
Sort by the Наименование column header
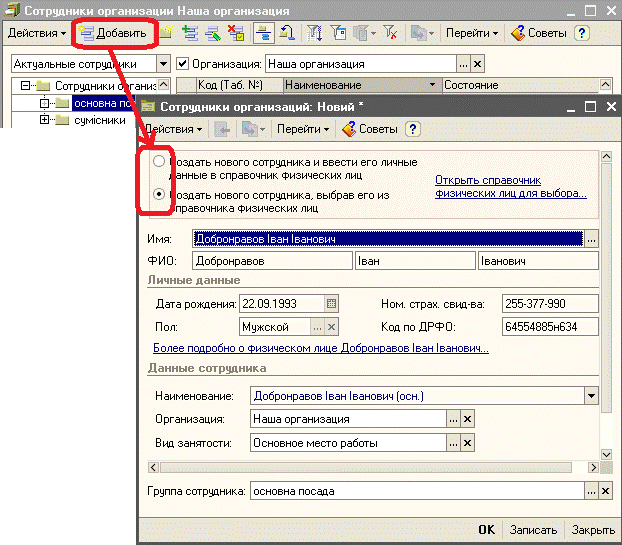pyautogui.click(x=362, y=85)
